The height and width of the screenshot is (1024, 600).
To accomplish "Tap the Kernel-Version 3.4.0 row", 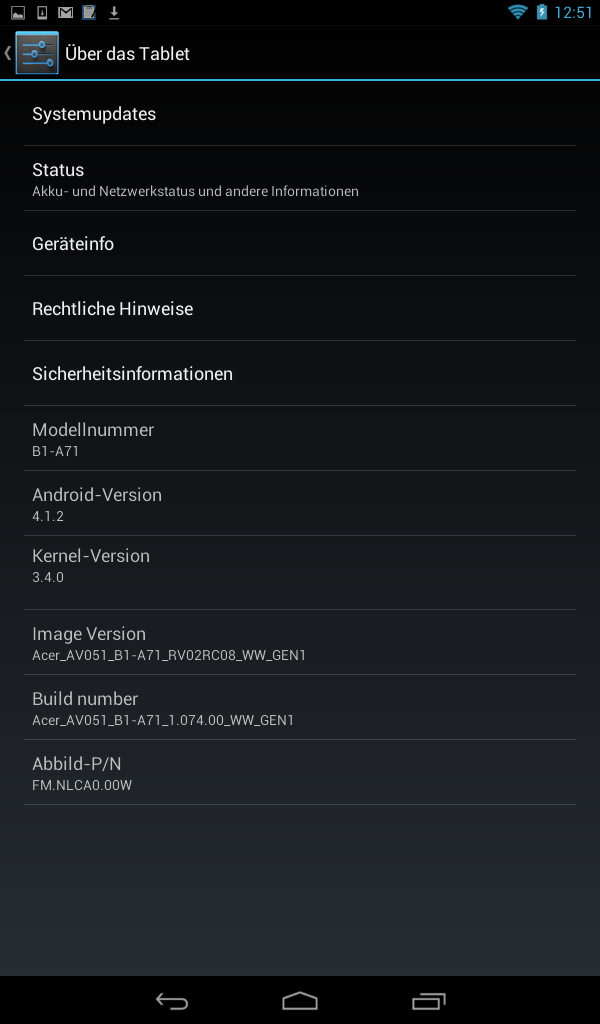I will point(300,573).
